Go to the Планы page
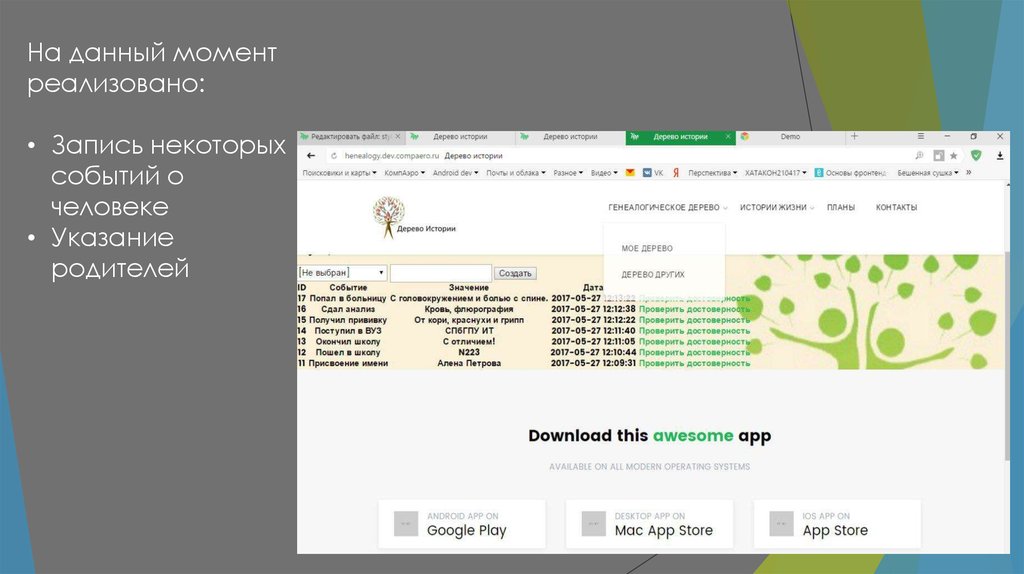This screenshot has height=574, width=1024. point(840,208)
